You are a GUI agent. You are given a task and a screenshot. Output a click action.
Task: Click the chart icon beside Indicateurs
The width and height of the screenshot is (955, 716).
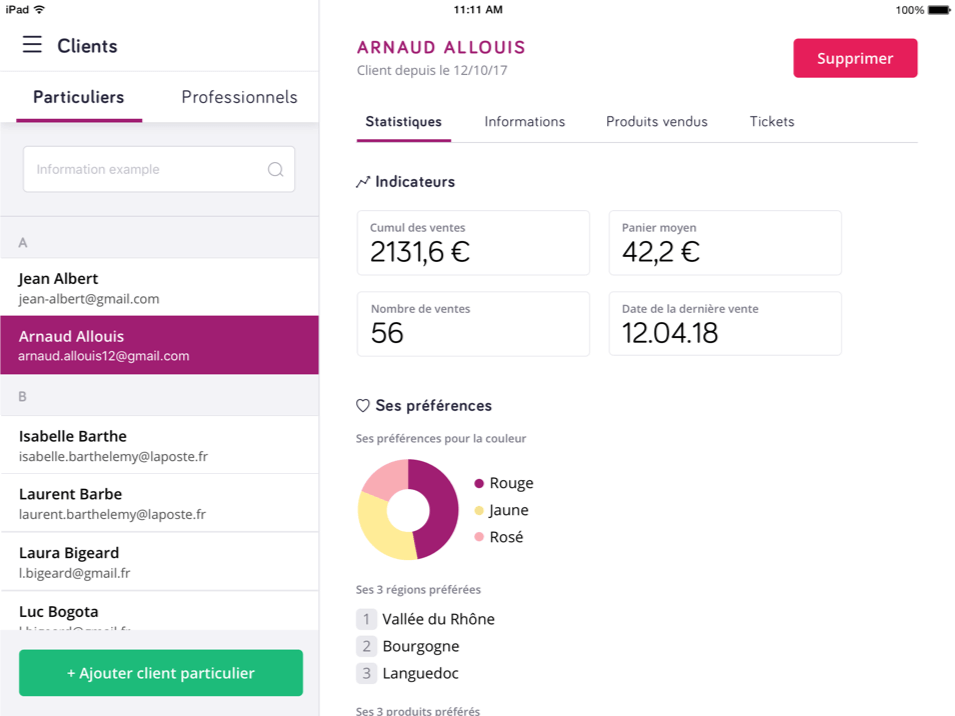[362, 181]
